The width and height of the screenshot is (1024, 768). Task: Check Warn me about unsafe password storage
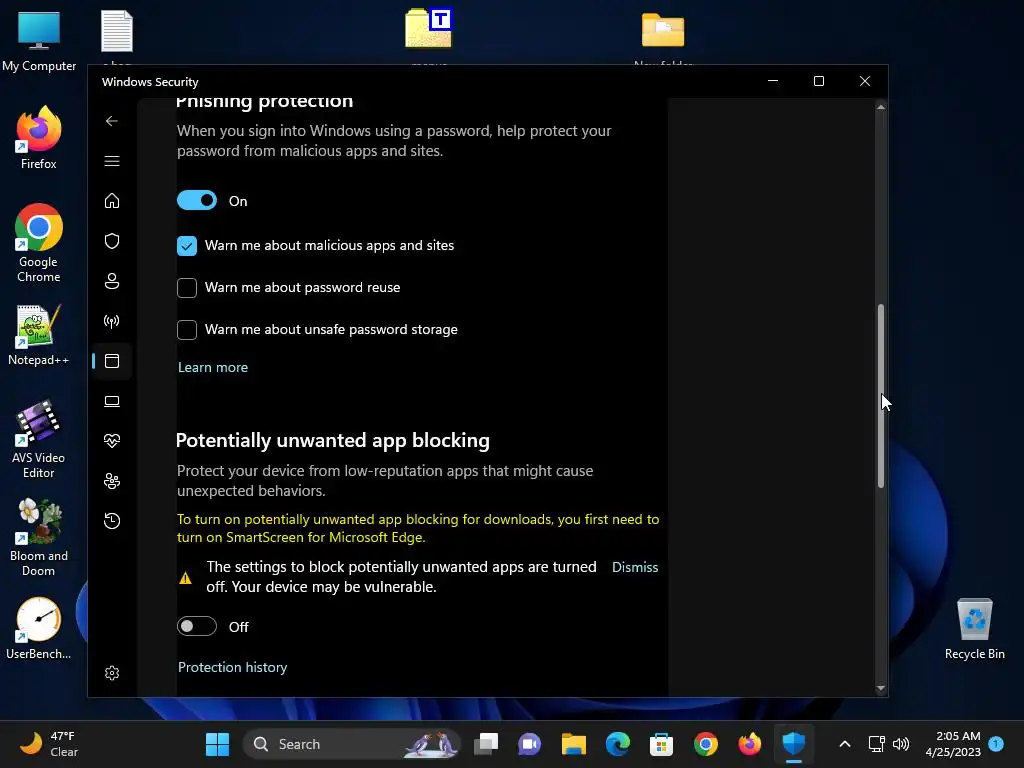pos(187,330)
